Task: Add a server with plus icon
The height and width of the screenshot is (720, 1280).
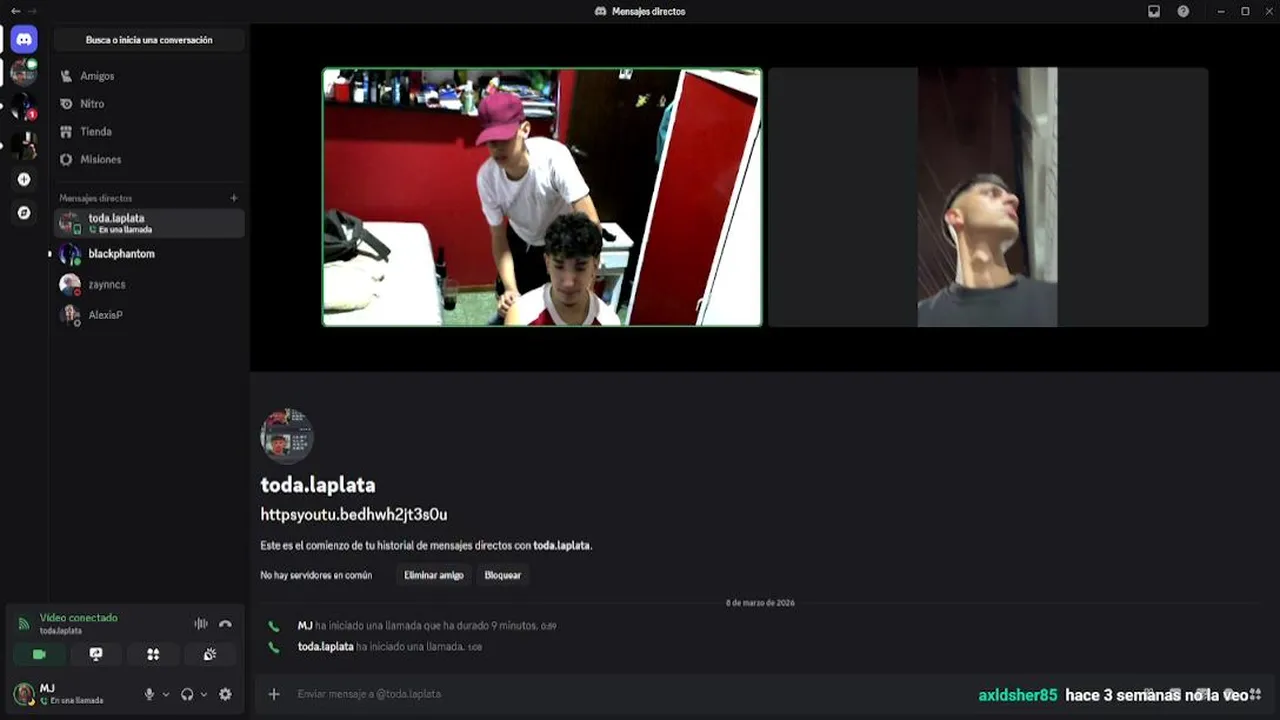Action: (x=24, y=180)
